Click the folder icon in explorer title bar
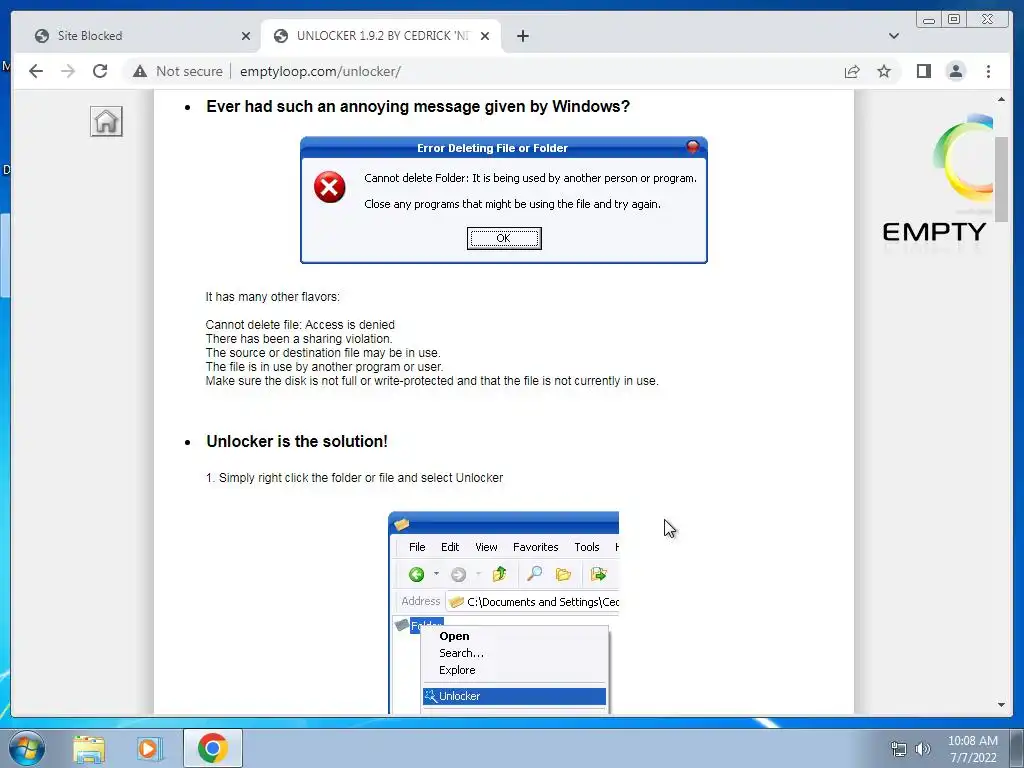This screenshot has height=768, width=1024. click(x=402, y=524)
